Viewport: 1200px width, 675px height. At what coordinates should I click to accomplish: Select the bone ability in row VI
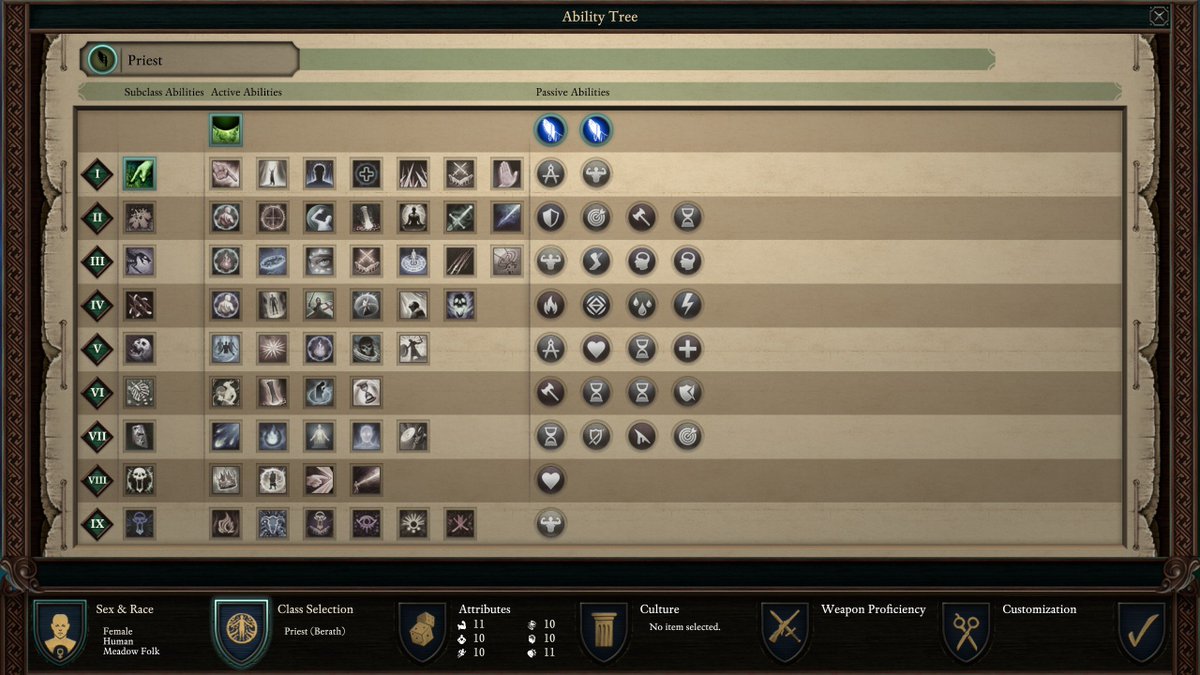click(272, 392)
